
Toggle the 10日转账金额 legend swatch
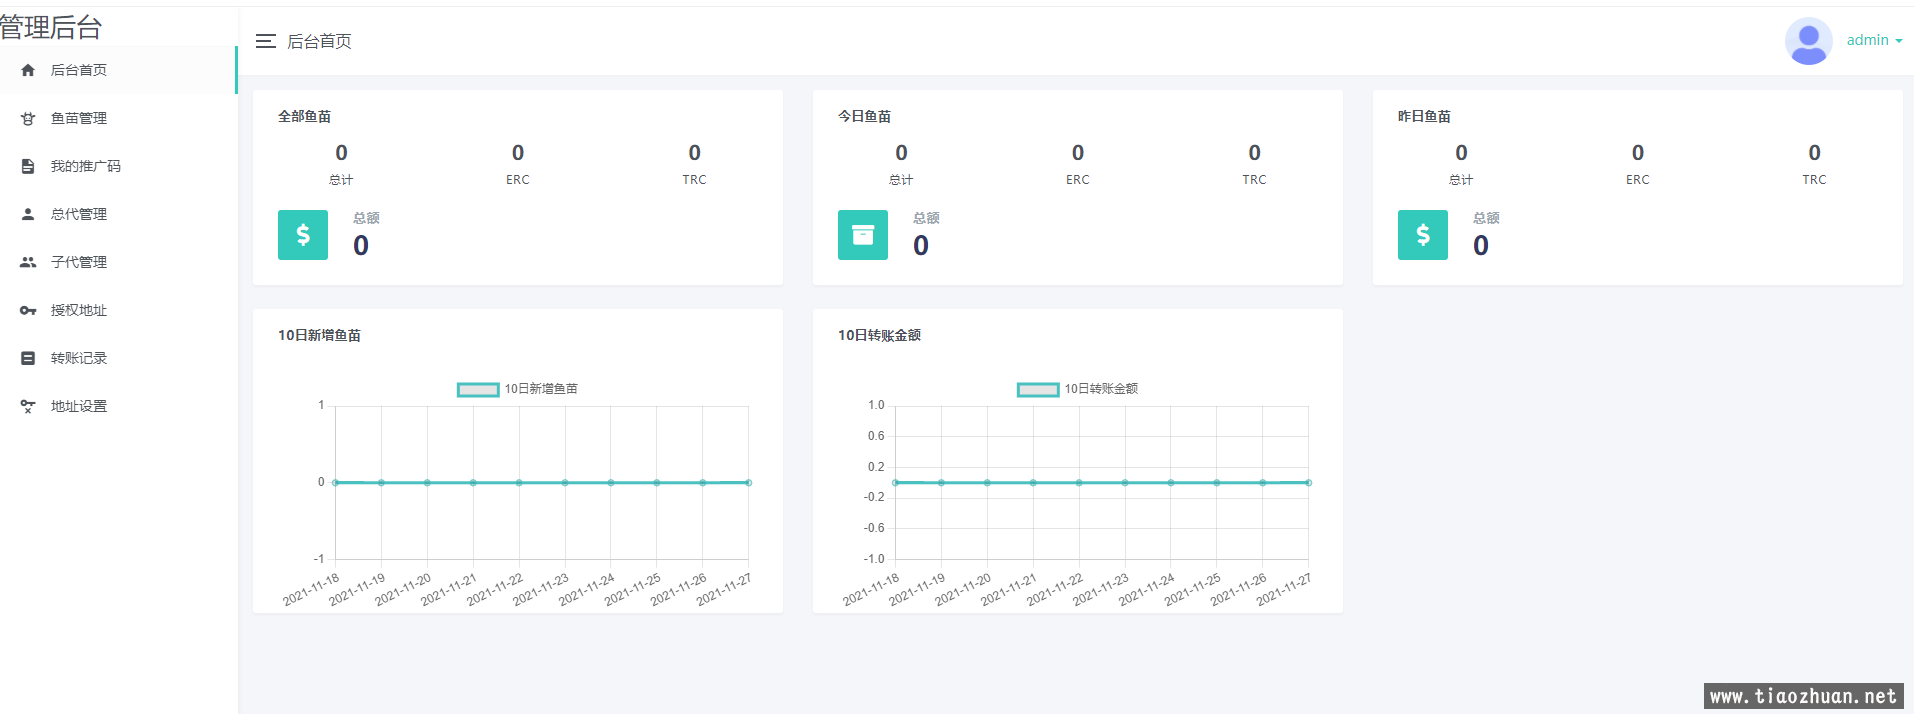[x=1038, y=389]
